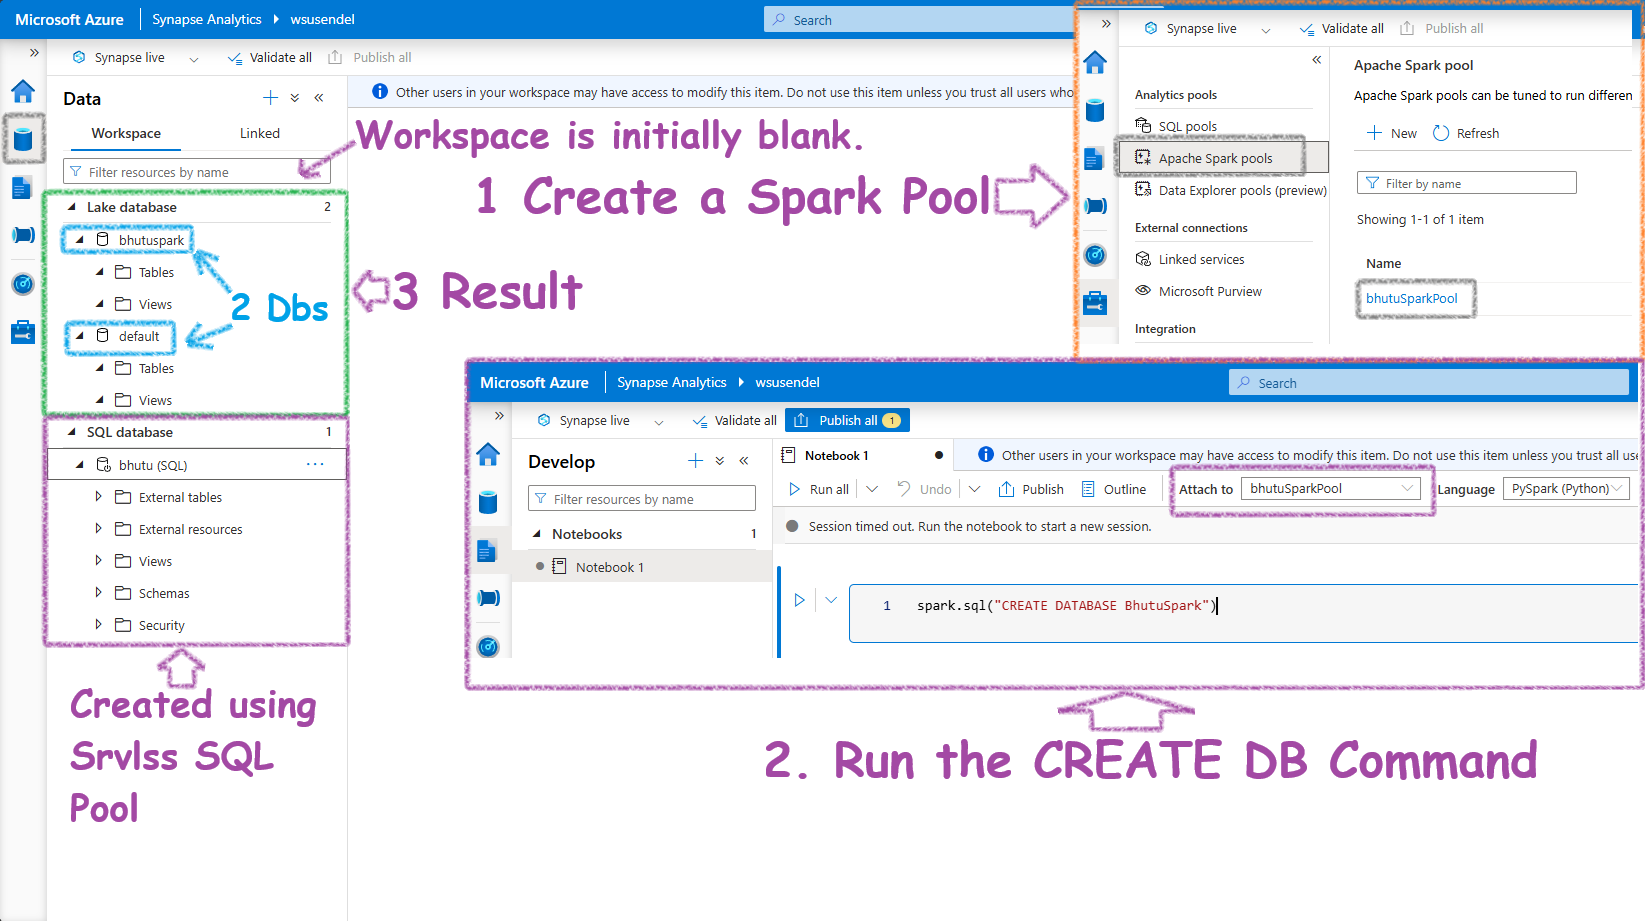Open the Monitor hub gauge icon in the main window sidebar

pos(23,284)
